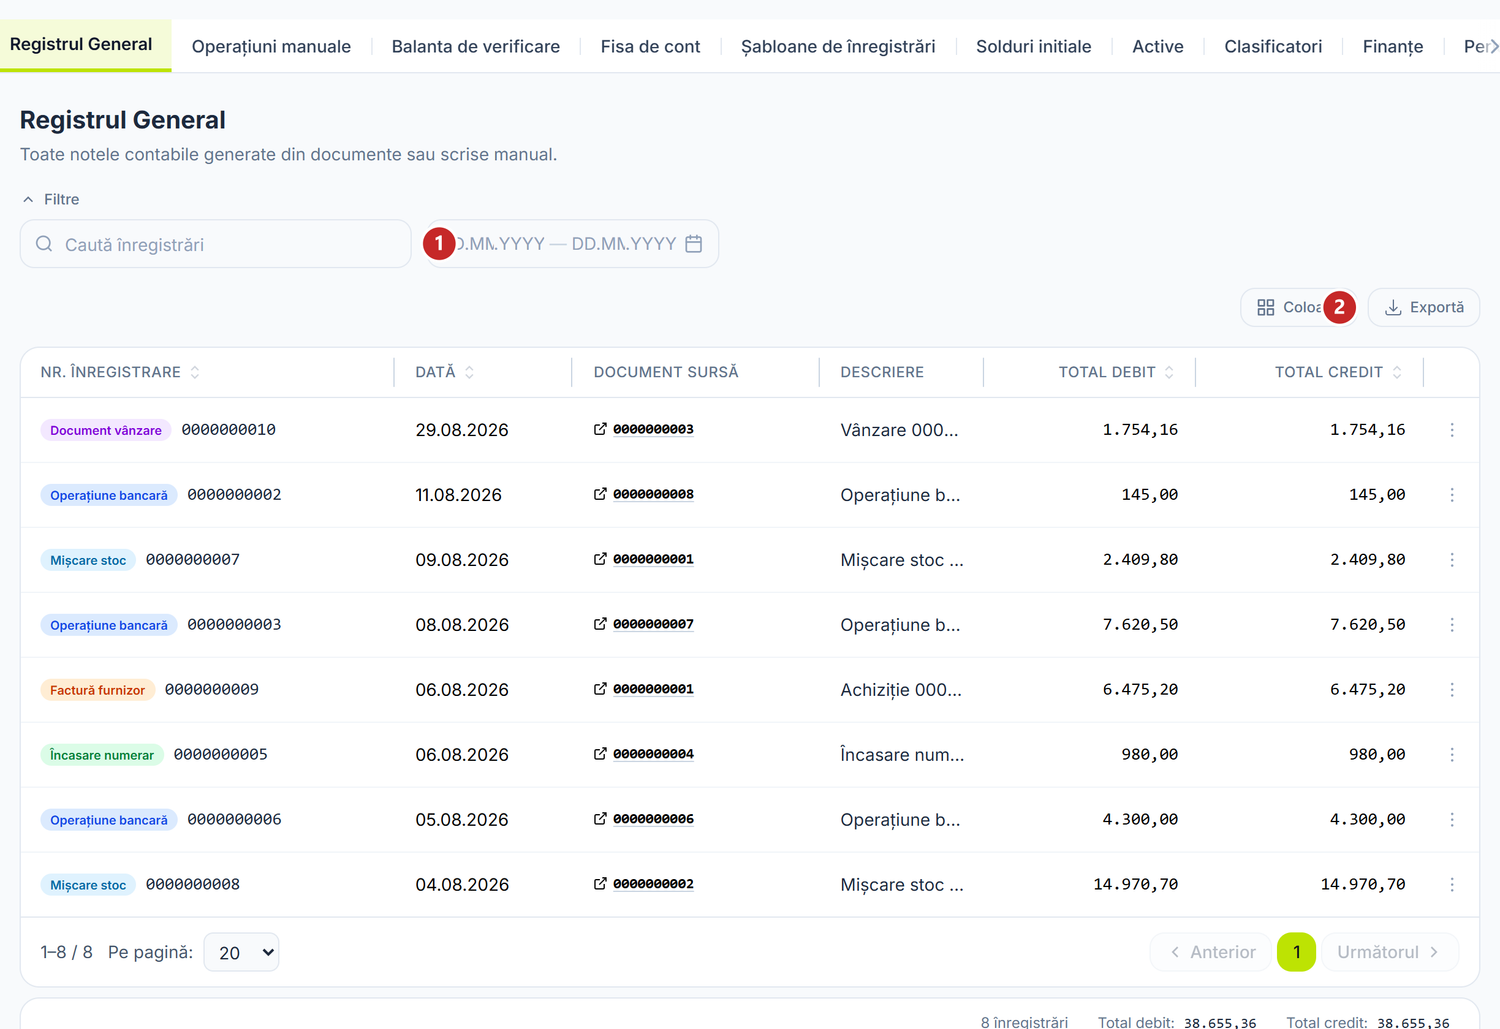Open row menu for entry 0000000010
This screenshot has height=1029, width=1500.
pyautogui.click(x=1452, y=430)
